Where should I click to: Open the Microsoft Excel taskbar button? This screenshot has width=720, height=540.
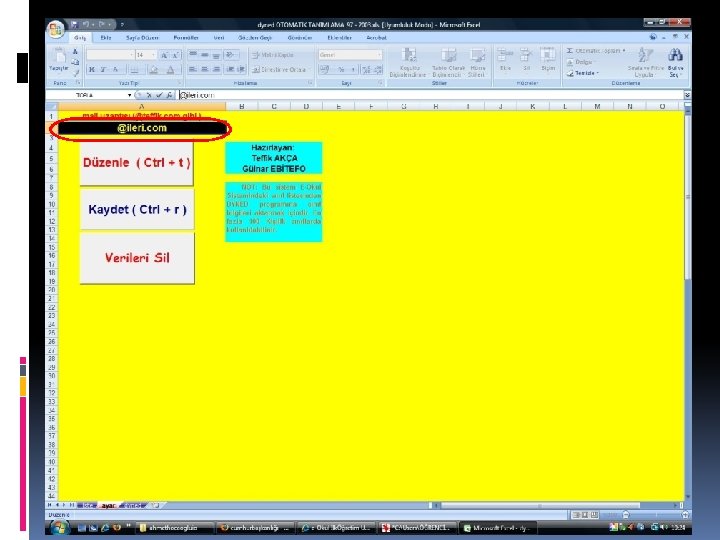(x=498, y=528)
